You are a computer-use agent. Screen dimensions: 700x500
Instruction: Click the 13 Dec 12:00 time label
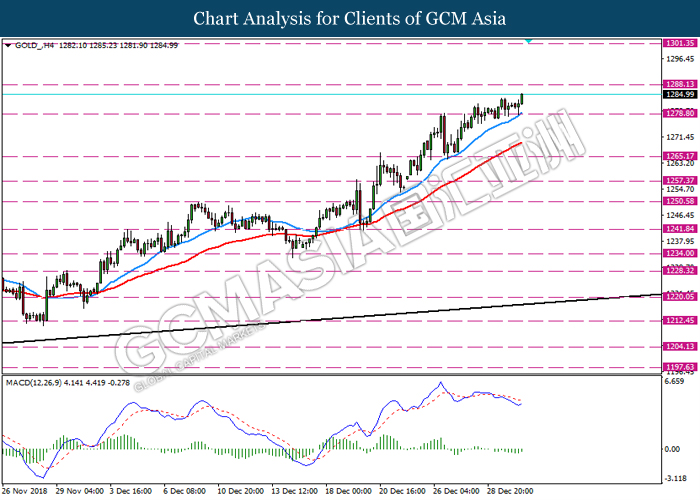[x=294, y=491]
